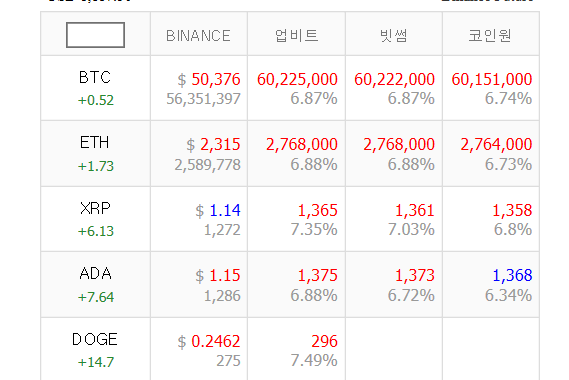The image size is (569, 380).
Task: Click Binance DOGE price $ 0.2462
Action: (x=209, y=342)
